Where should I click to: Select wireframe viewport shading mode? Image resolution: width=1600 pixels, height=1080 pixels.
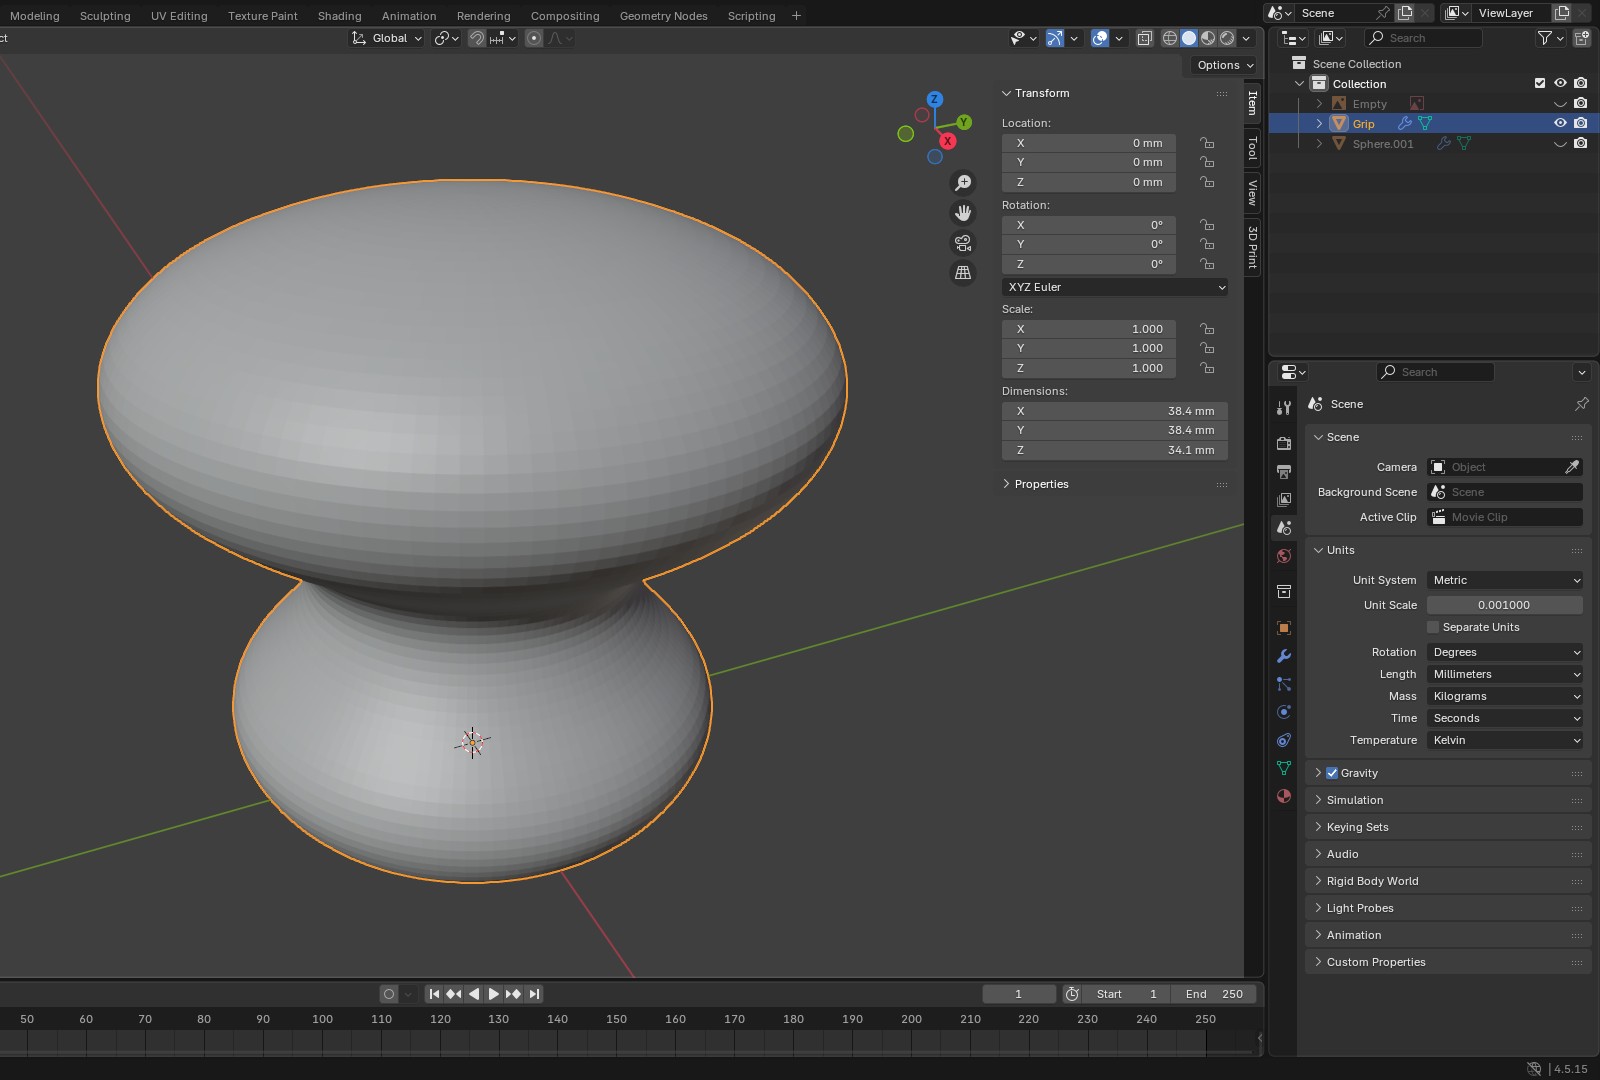click(1169, 38)
